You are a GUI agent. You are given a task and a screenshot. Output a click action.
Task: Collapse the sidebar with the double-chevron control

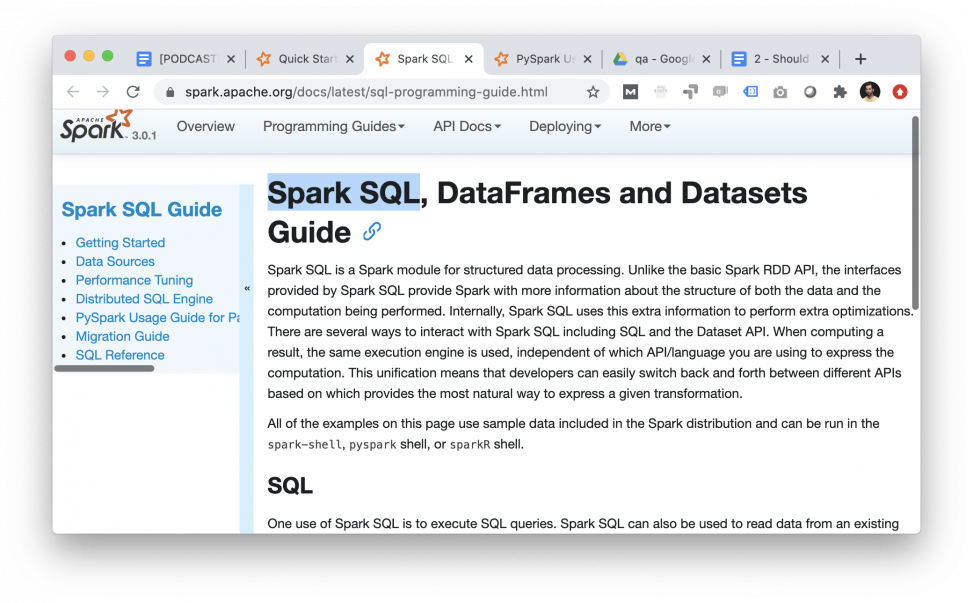tap(247, 287)
